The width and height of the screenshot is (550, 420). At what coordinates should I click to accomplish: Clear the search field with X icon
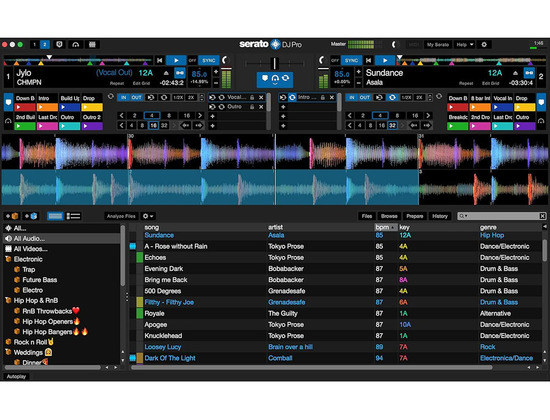[542, 216]
